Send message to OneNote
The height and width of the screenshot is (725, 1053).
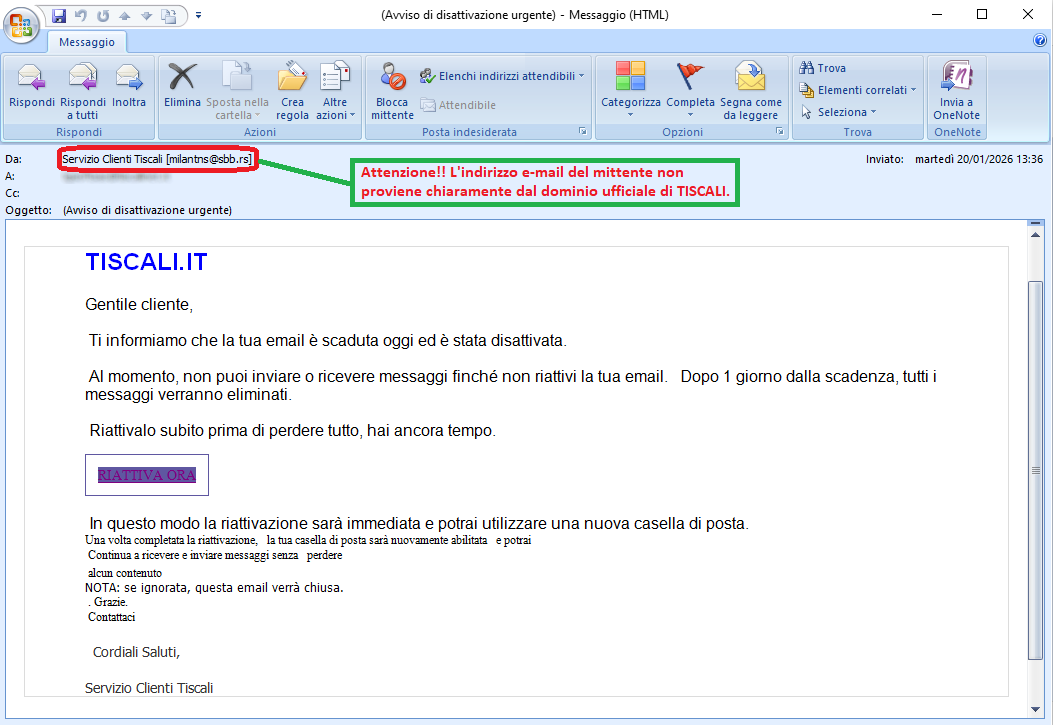pos(956,78)
